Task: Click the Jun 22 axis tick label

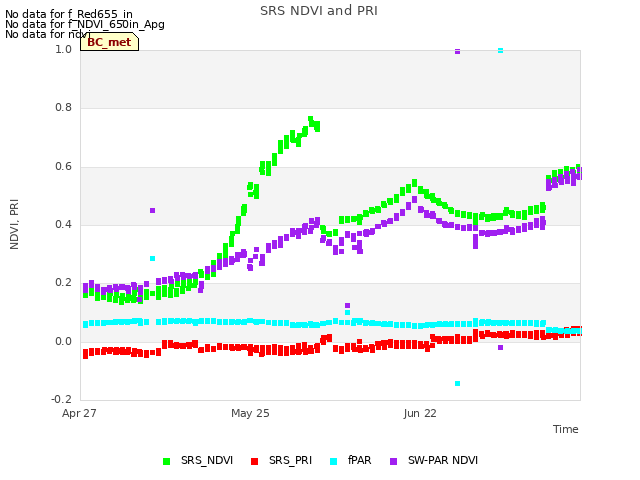Action: point(420,413)
